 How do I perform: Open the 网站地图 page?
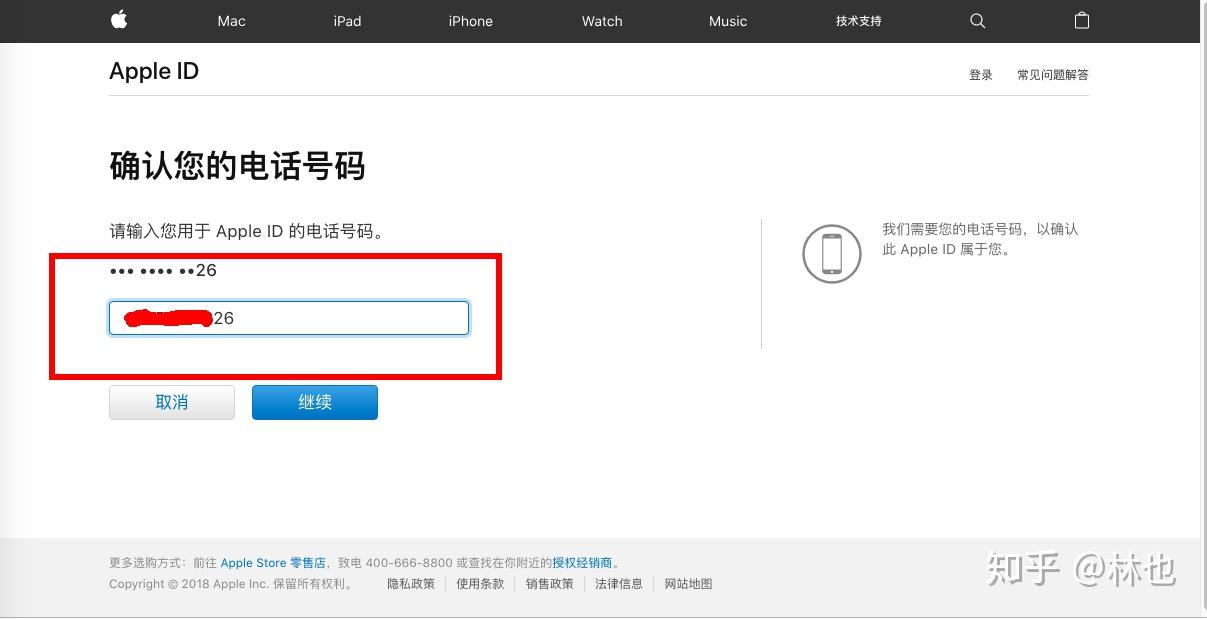coord(688,583)
